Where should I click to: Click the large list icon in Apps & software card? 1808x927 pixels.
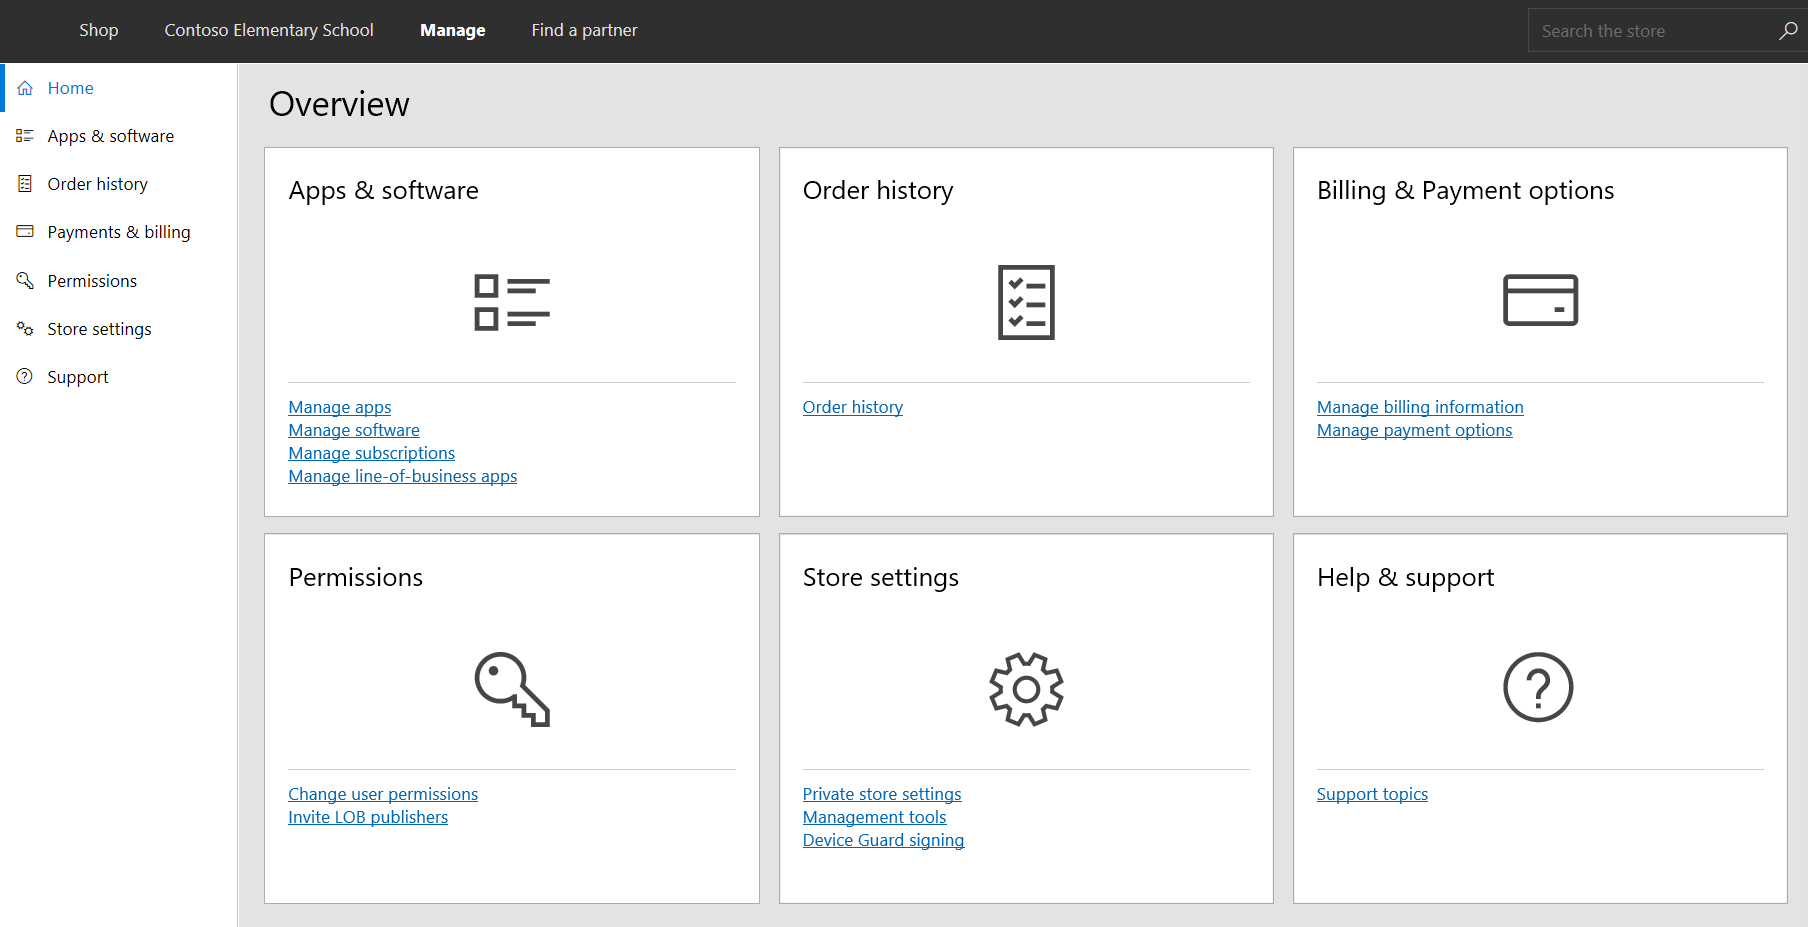tap(512, 302)
